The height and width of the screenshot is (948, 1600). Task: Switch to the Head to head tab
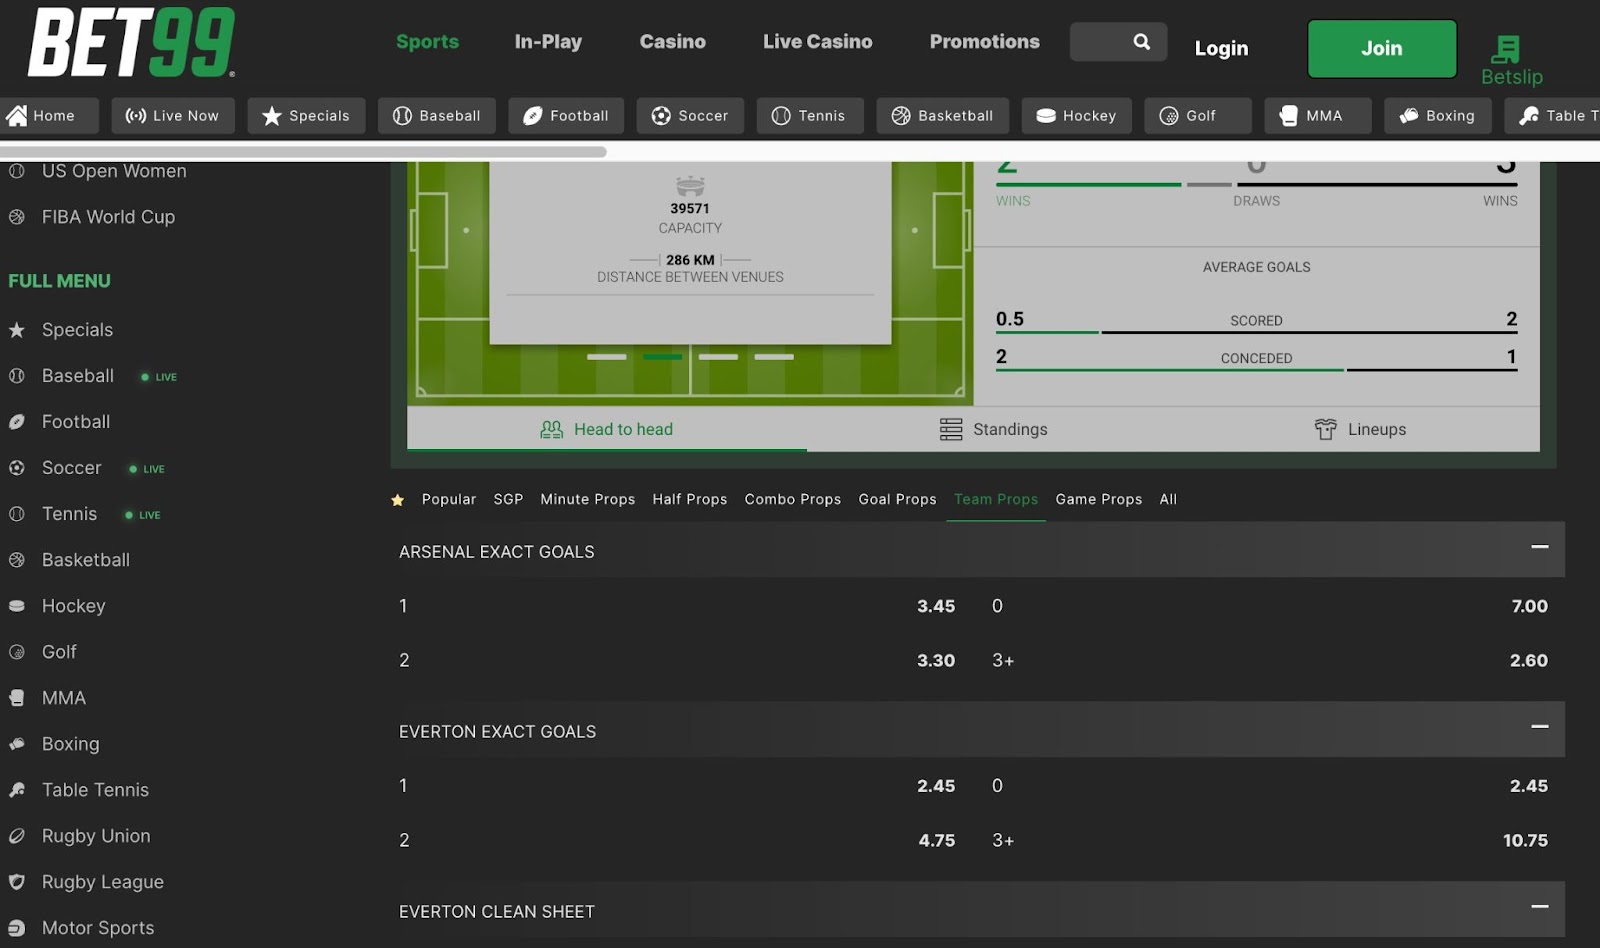607,429
